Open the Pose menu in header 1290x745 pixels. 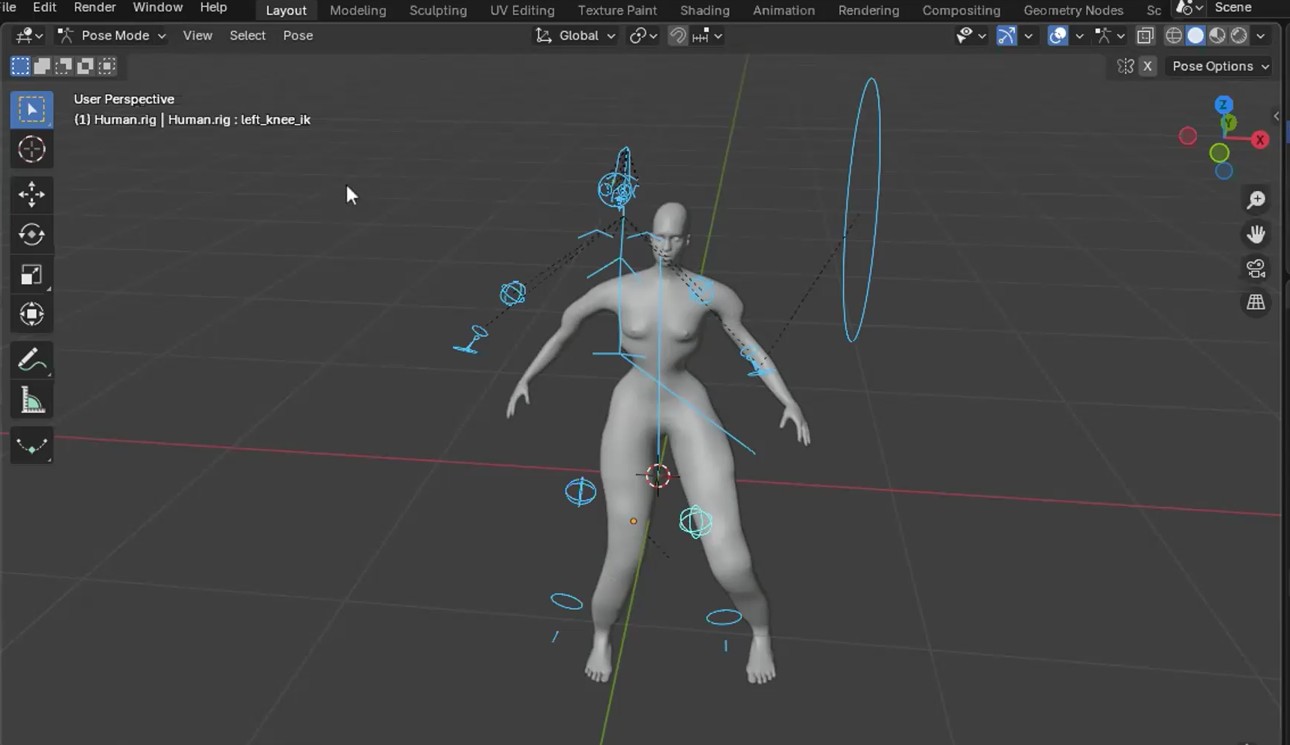click(298, 36)
